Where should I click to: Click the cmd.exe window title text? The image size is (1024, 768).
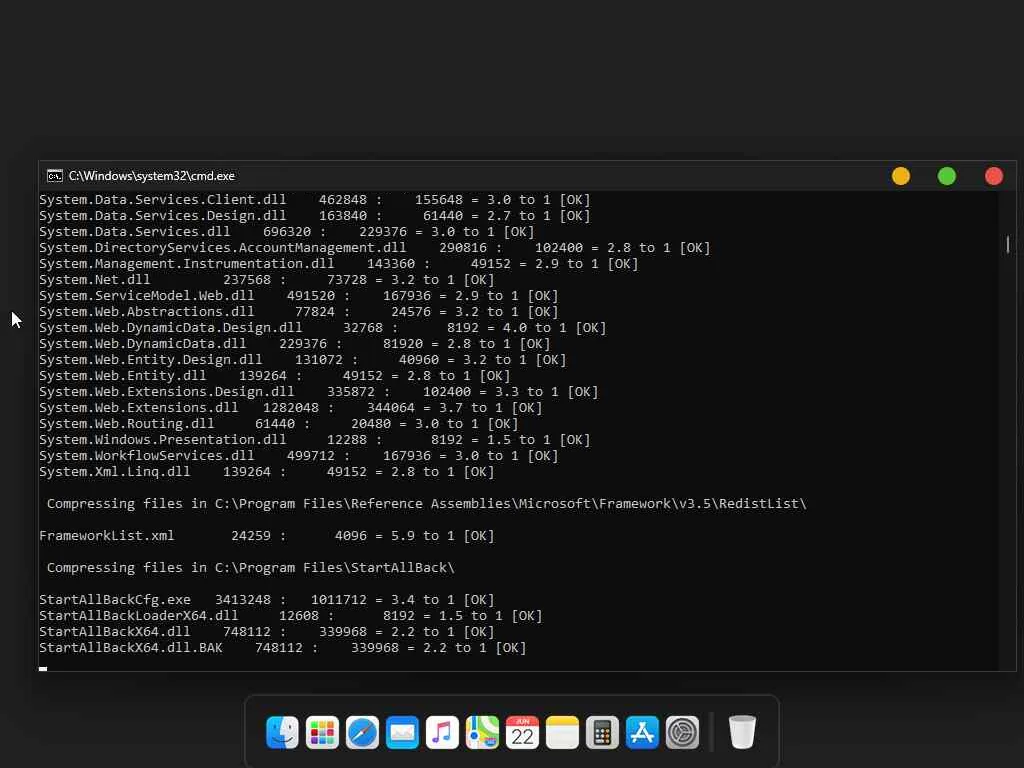tap(152, 176)
